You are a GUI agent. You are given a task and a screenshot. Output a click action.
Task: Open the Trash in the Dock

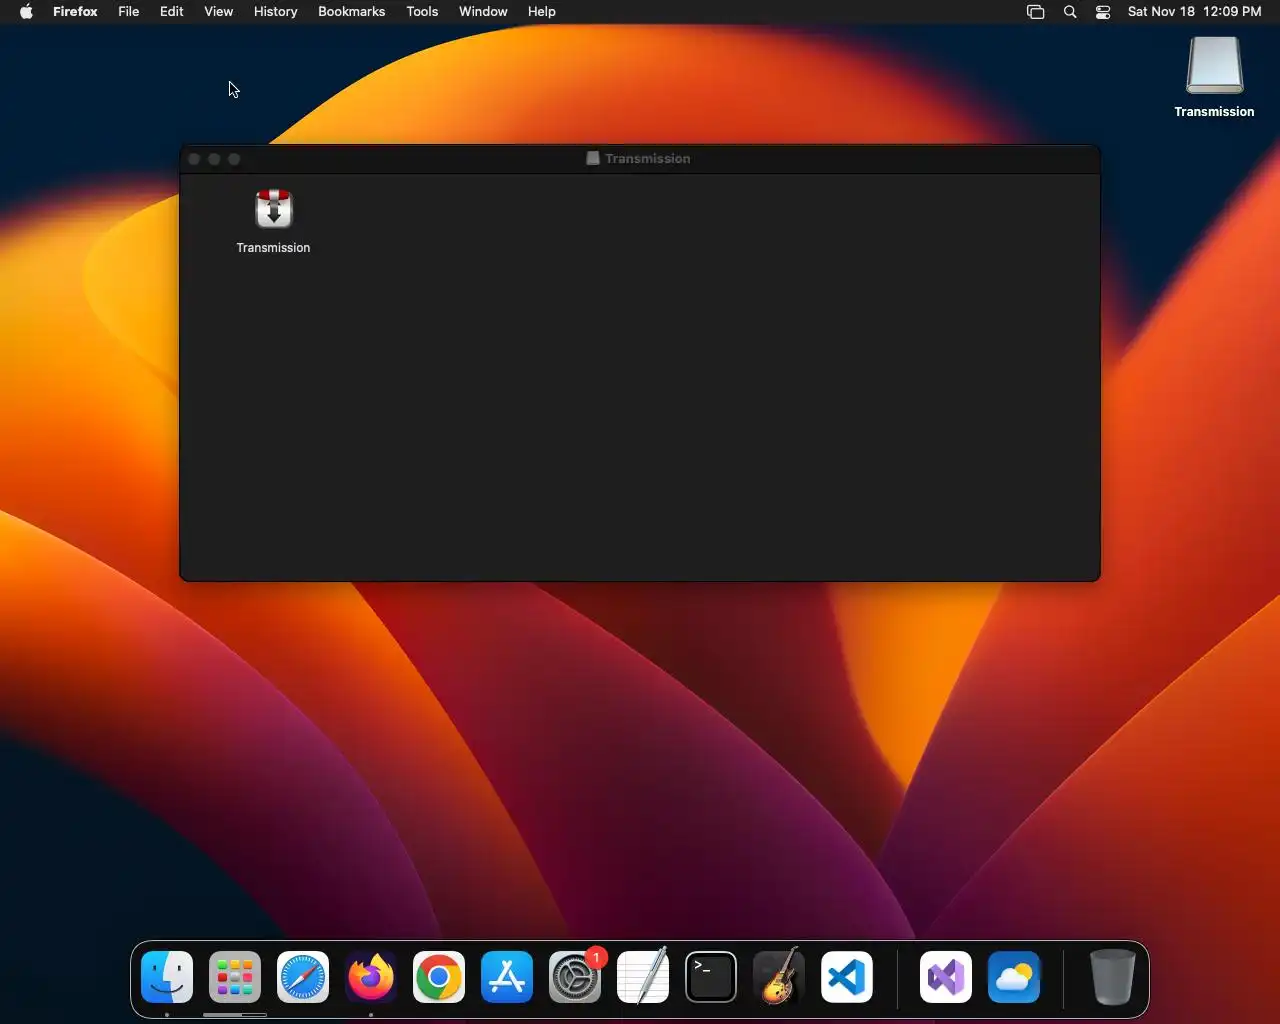[x=1112, y=977]
